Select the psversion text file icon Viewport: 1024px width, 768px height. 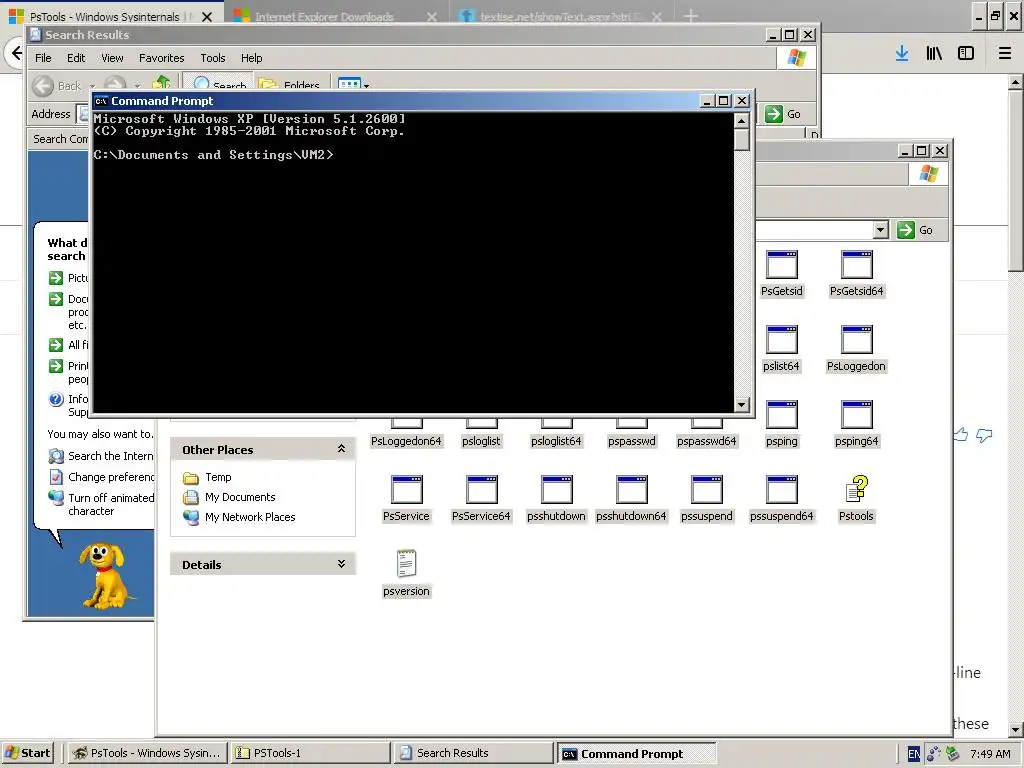(x=406, y=564)
